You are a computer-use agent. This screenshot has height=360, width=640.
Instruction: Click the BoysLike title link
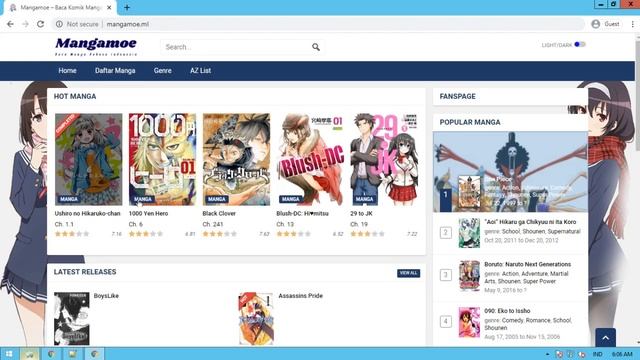point(106,296)
